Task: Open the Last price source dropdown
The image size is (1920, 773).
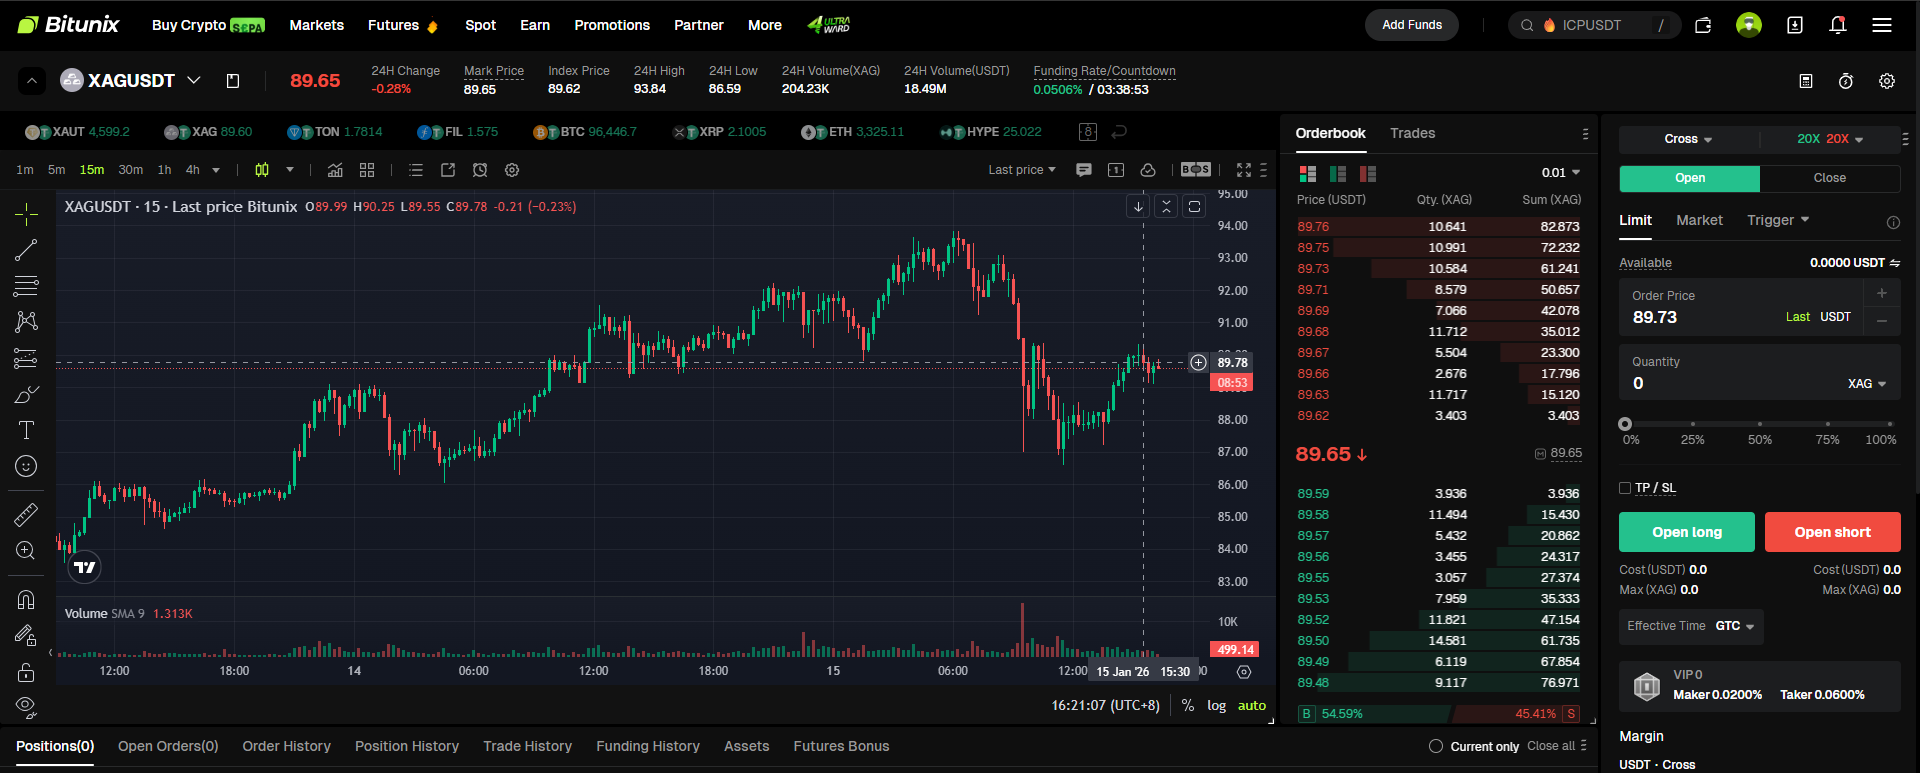Action: point(1022,170)
